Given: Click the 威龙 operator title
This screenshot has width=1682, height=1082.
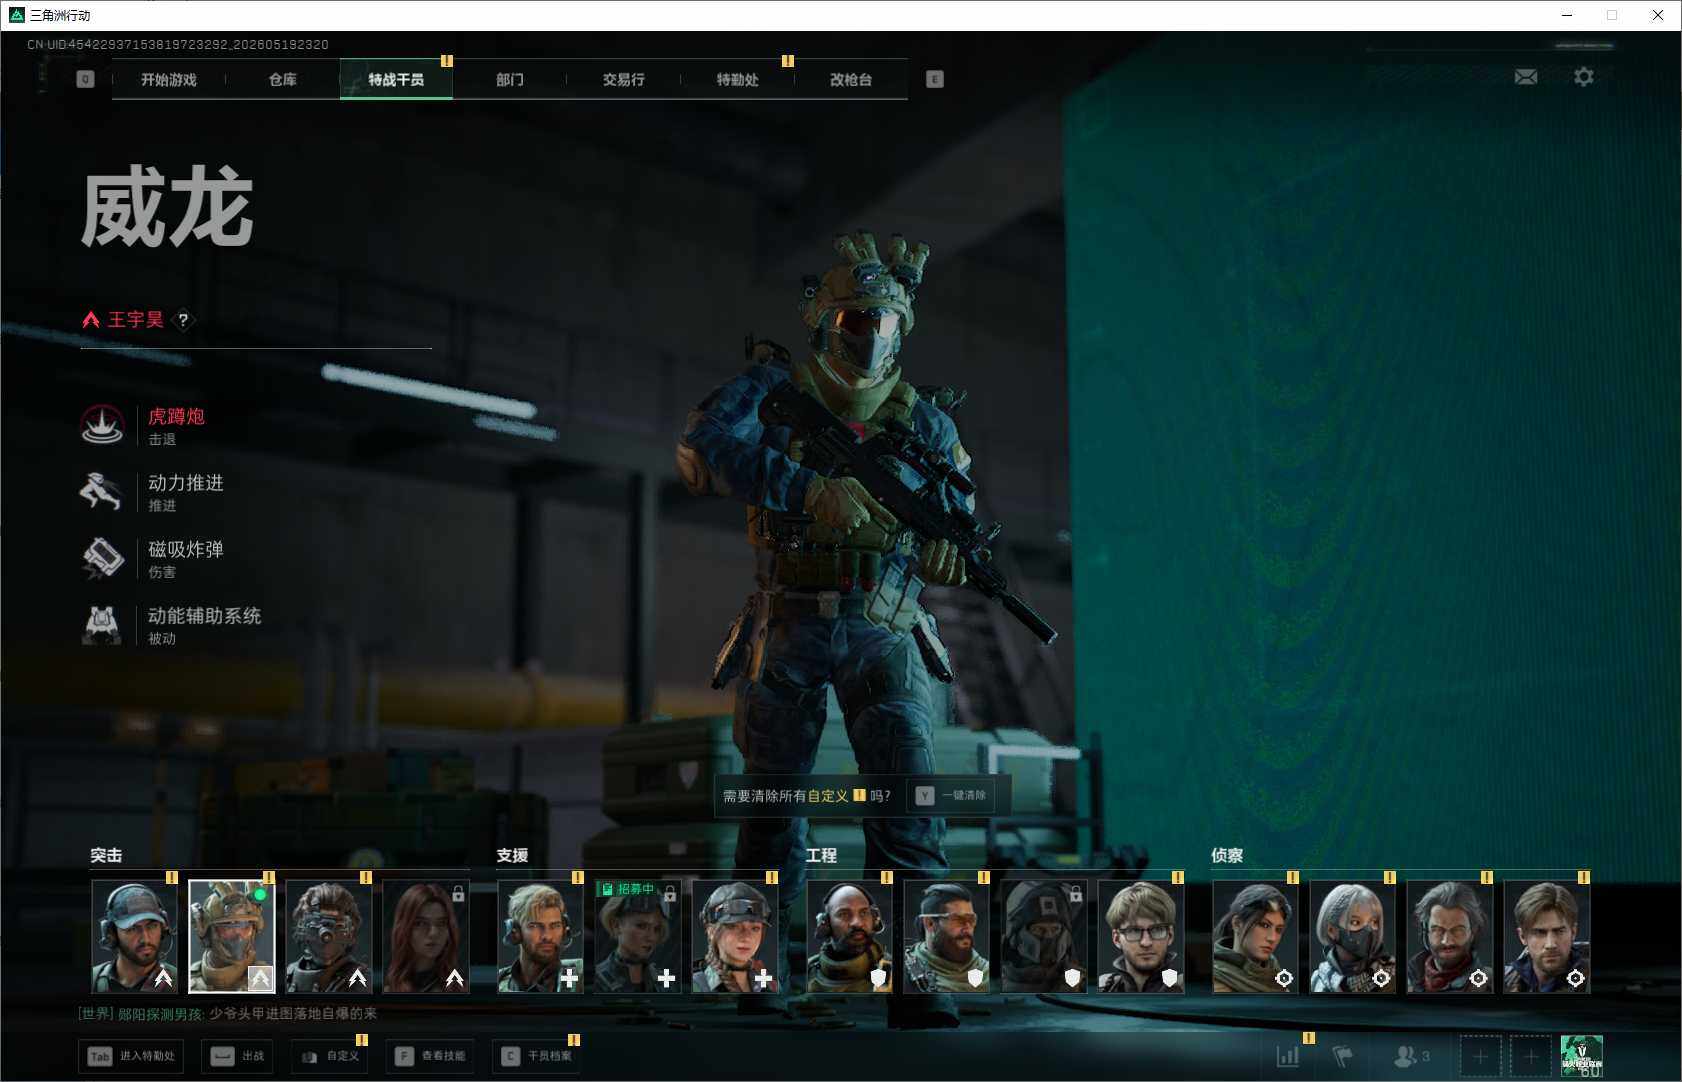Looking at the screenshot, I should [x=167, y=208].
